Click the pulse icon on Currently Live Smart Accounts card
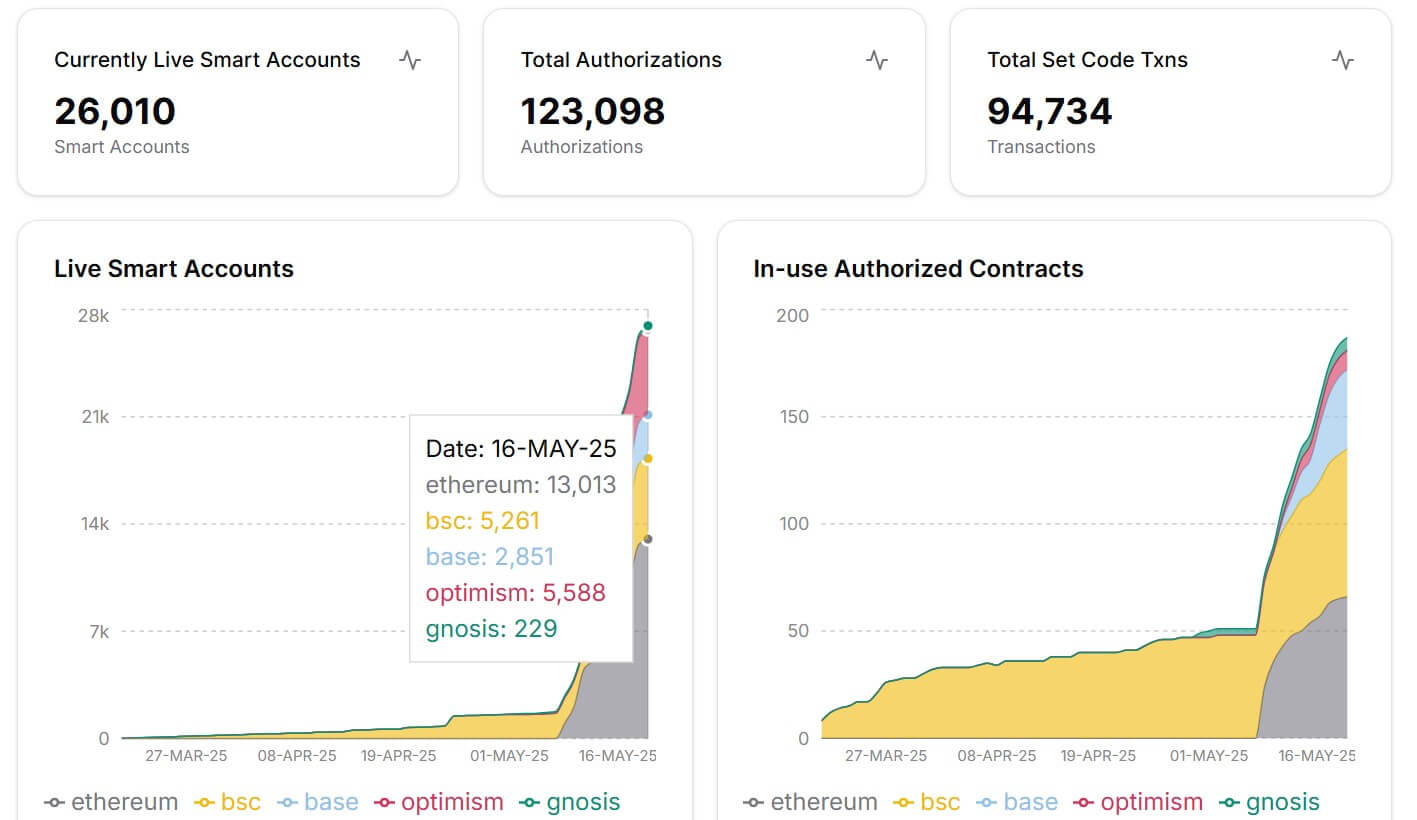This screenshot has height=820, width=1417. 410,60
